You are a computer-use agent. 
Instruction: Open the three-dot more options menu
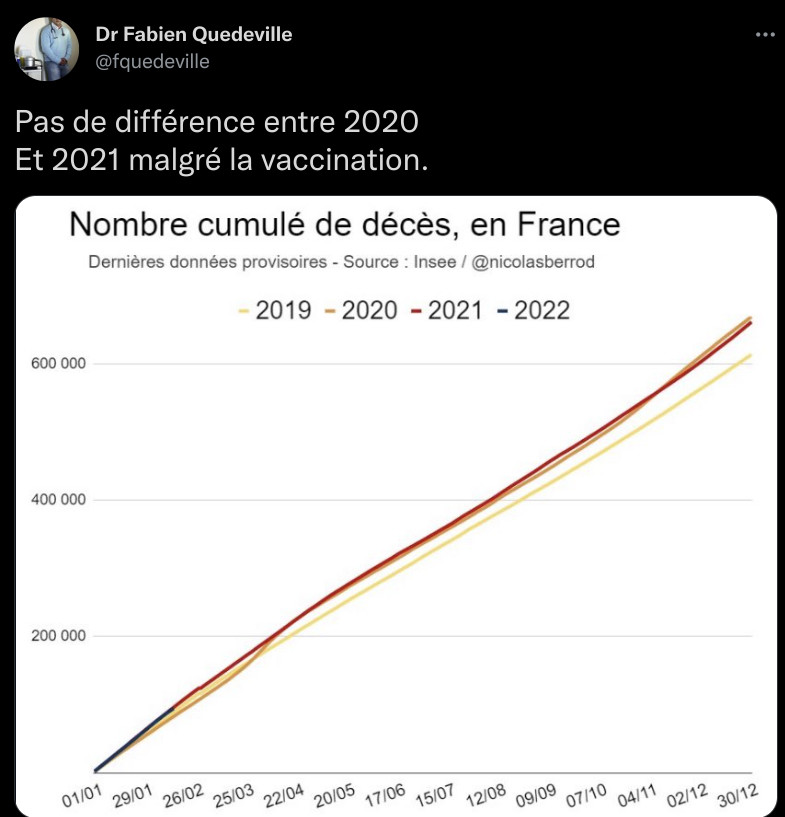pos(764,34)
